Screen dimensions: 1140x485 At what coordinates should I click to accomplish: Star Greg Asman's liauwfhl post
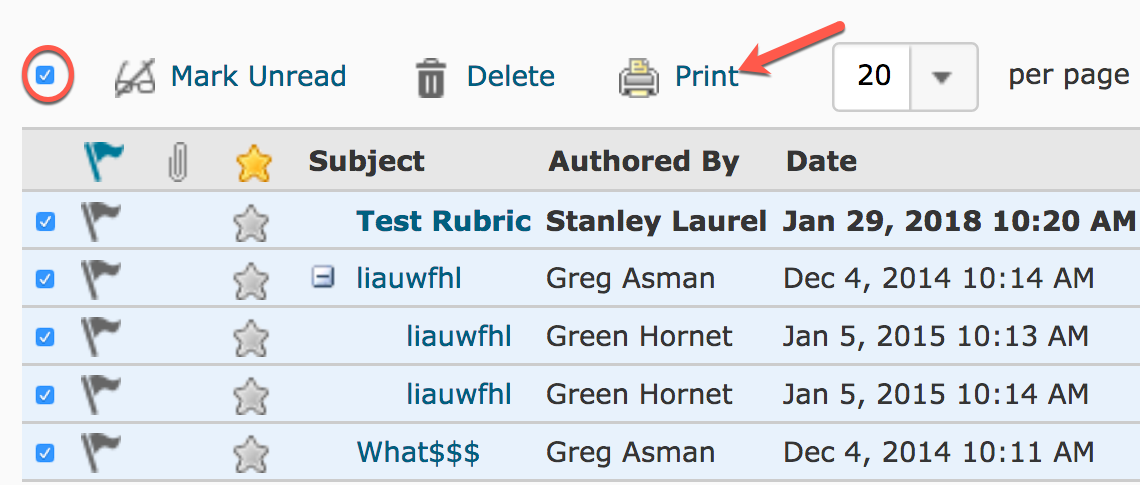pyautogui.click(x=251, y=280)
